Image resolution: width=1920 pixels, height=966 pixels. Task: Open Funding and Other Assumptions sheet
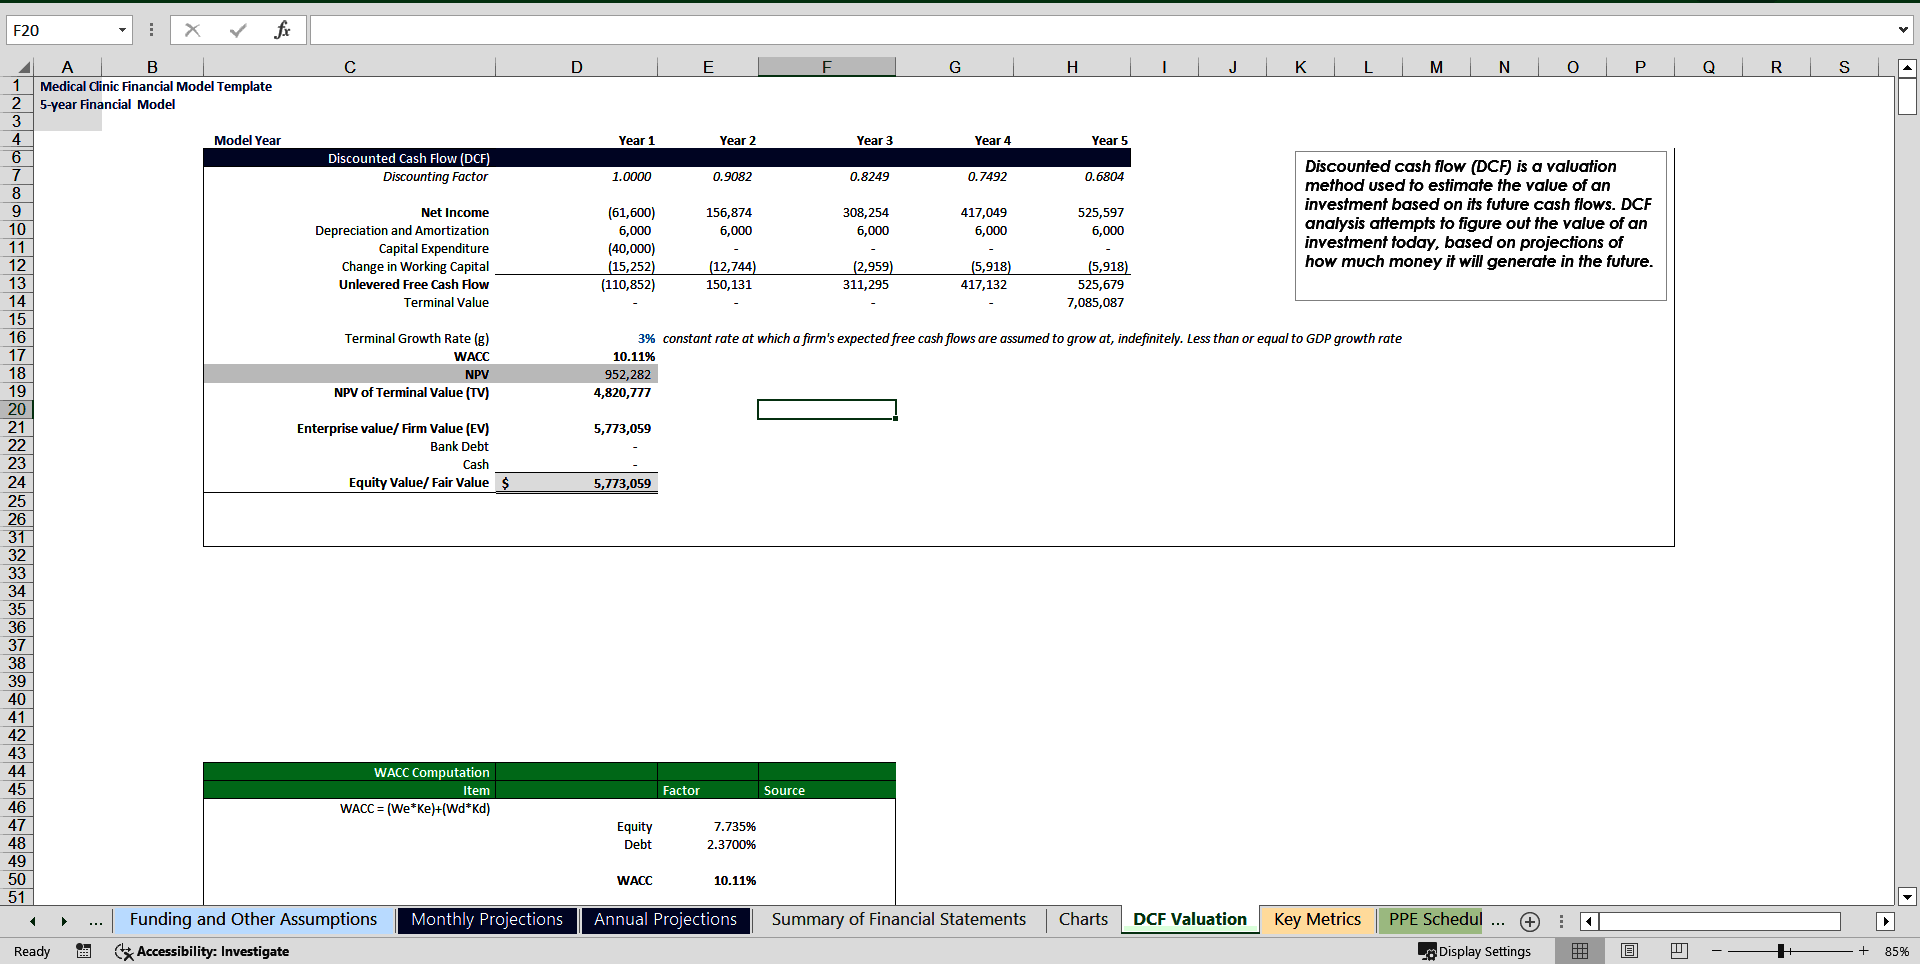253,920
